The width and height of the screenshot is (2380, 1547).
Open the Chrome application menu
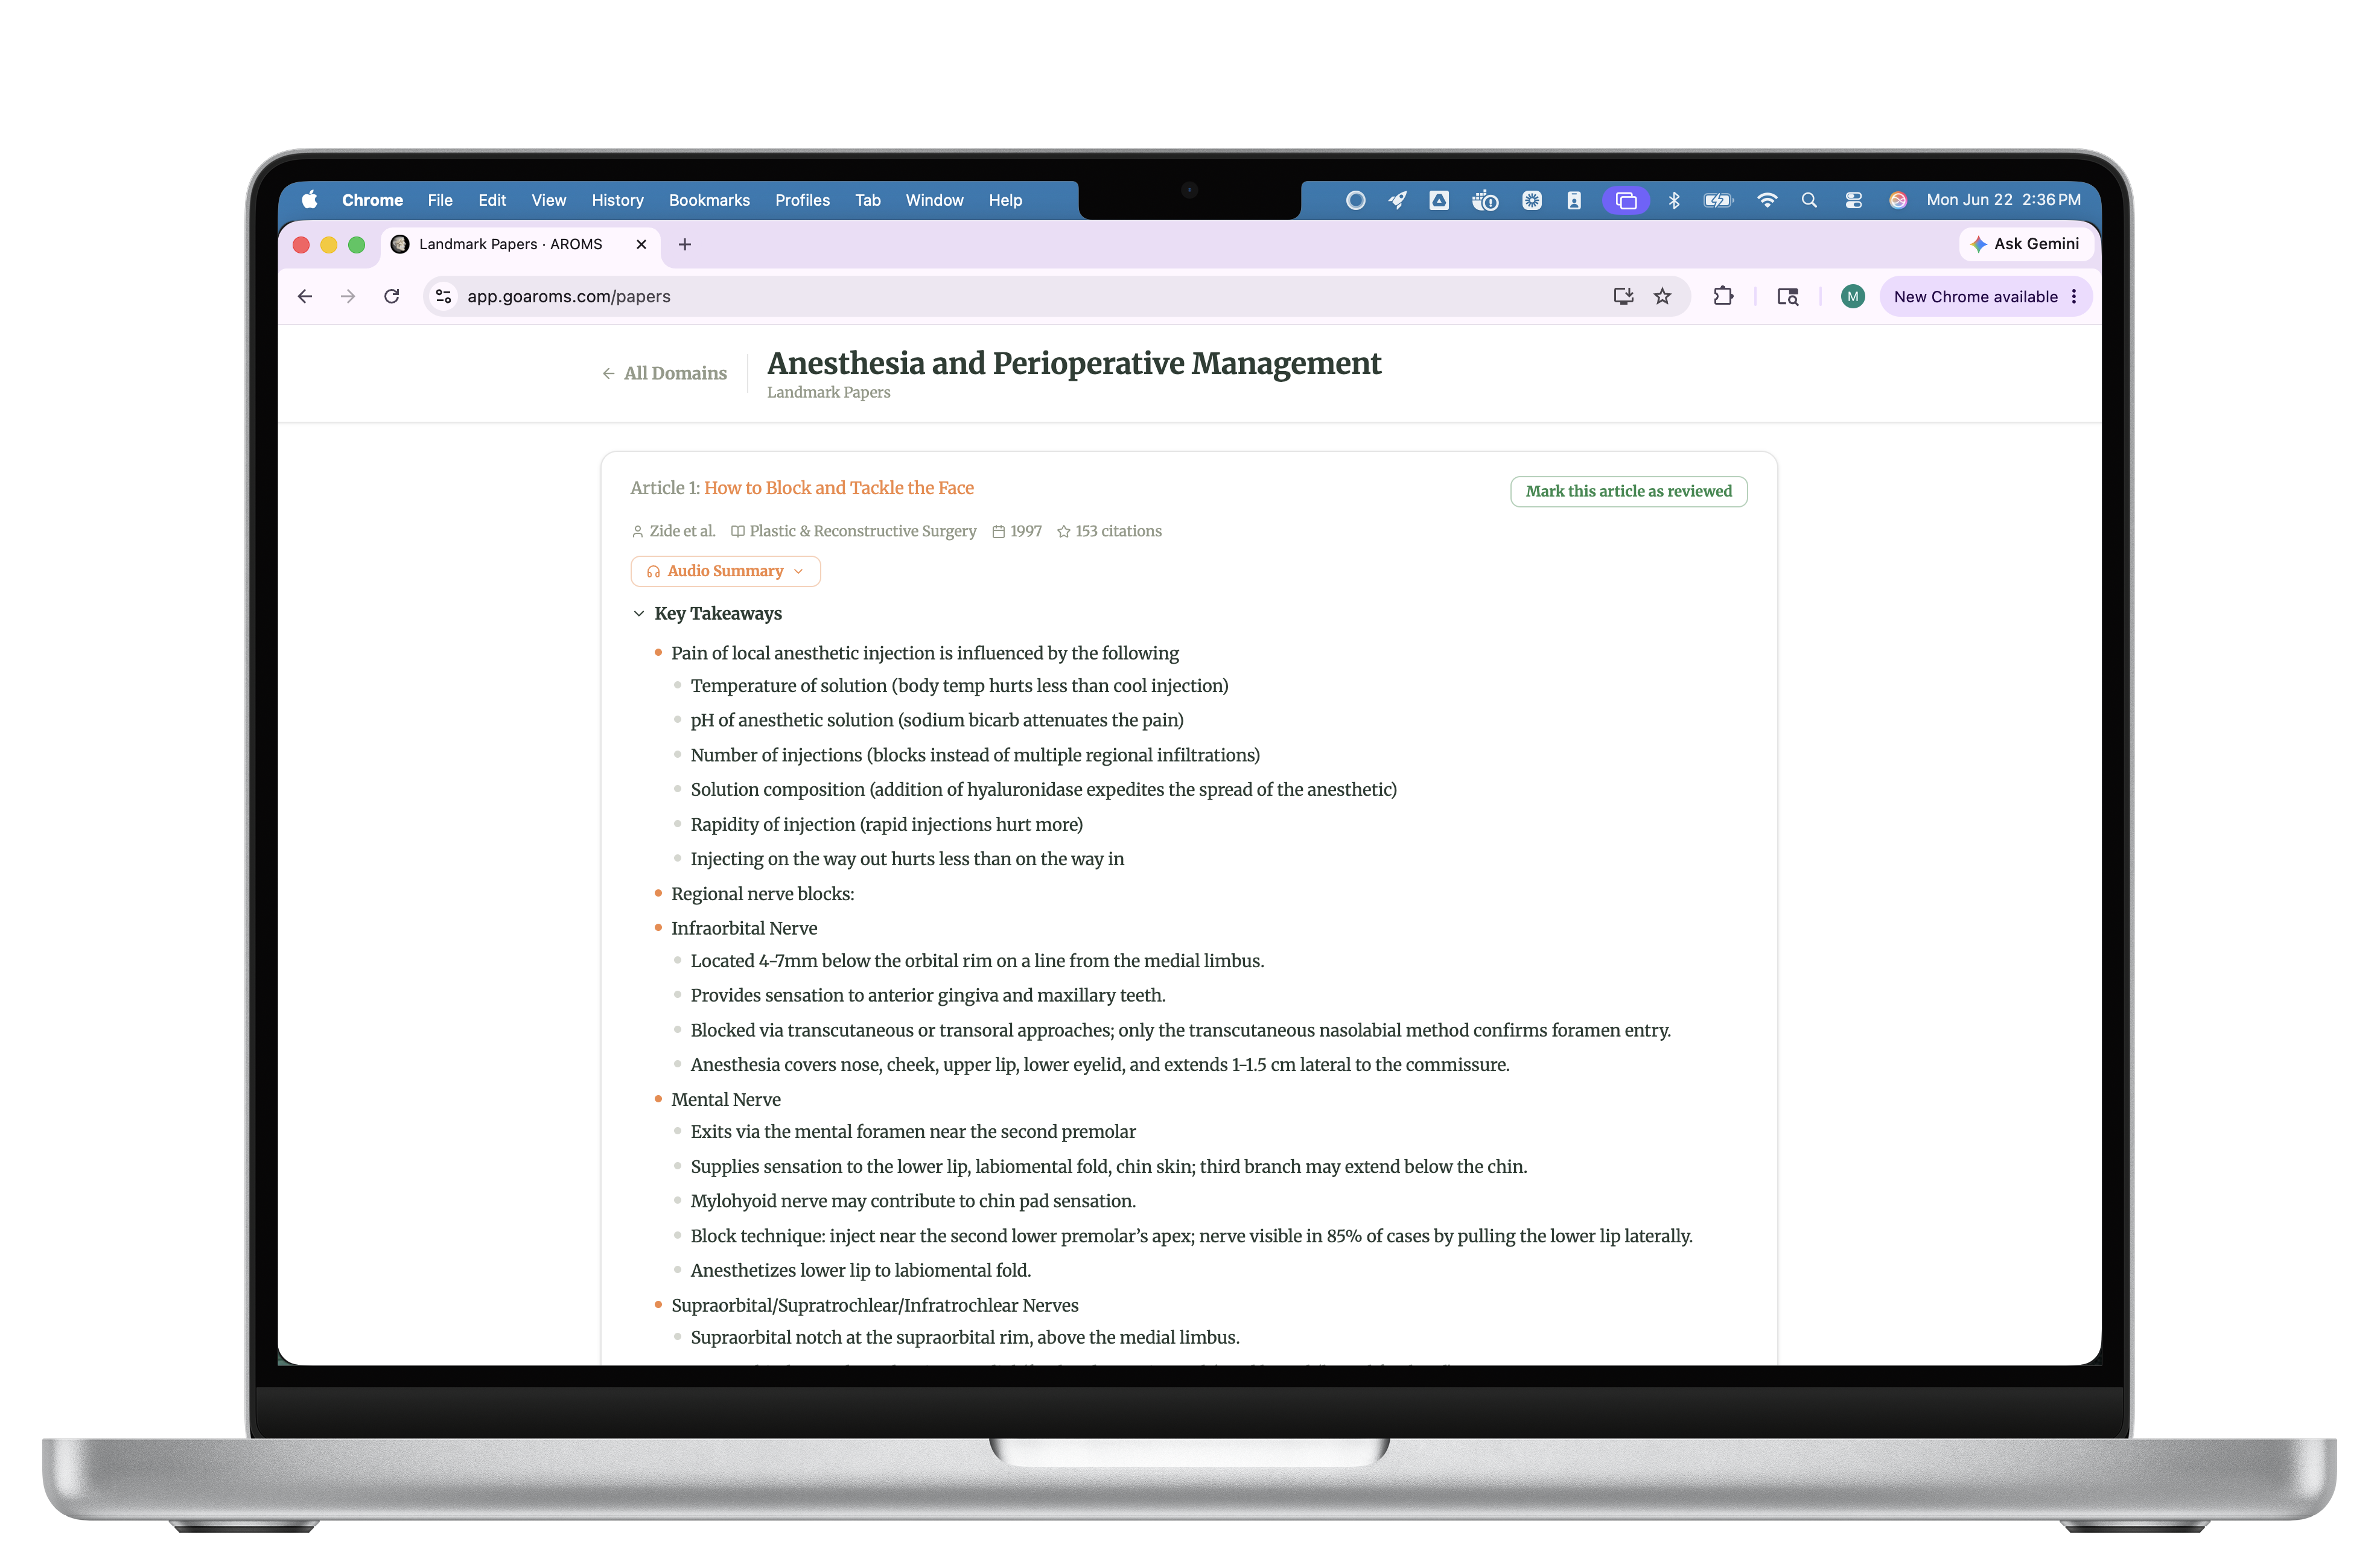coord(372,200)
